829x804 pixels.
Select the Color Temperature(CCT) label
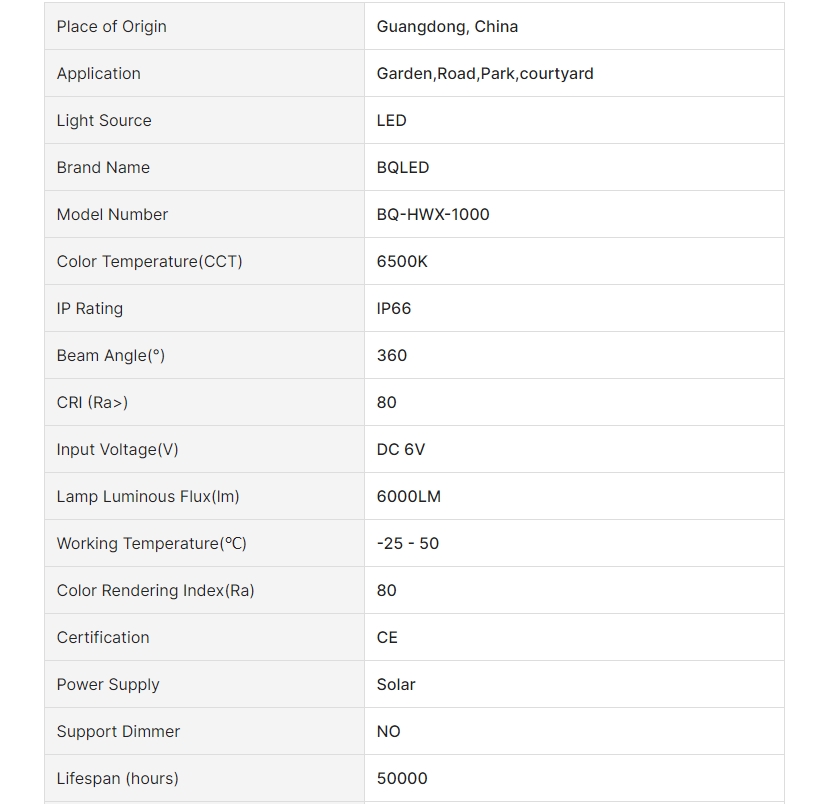click(149, 262)
